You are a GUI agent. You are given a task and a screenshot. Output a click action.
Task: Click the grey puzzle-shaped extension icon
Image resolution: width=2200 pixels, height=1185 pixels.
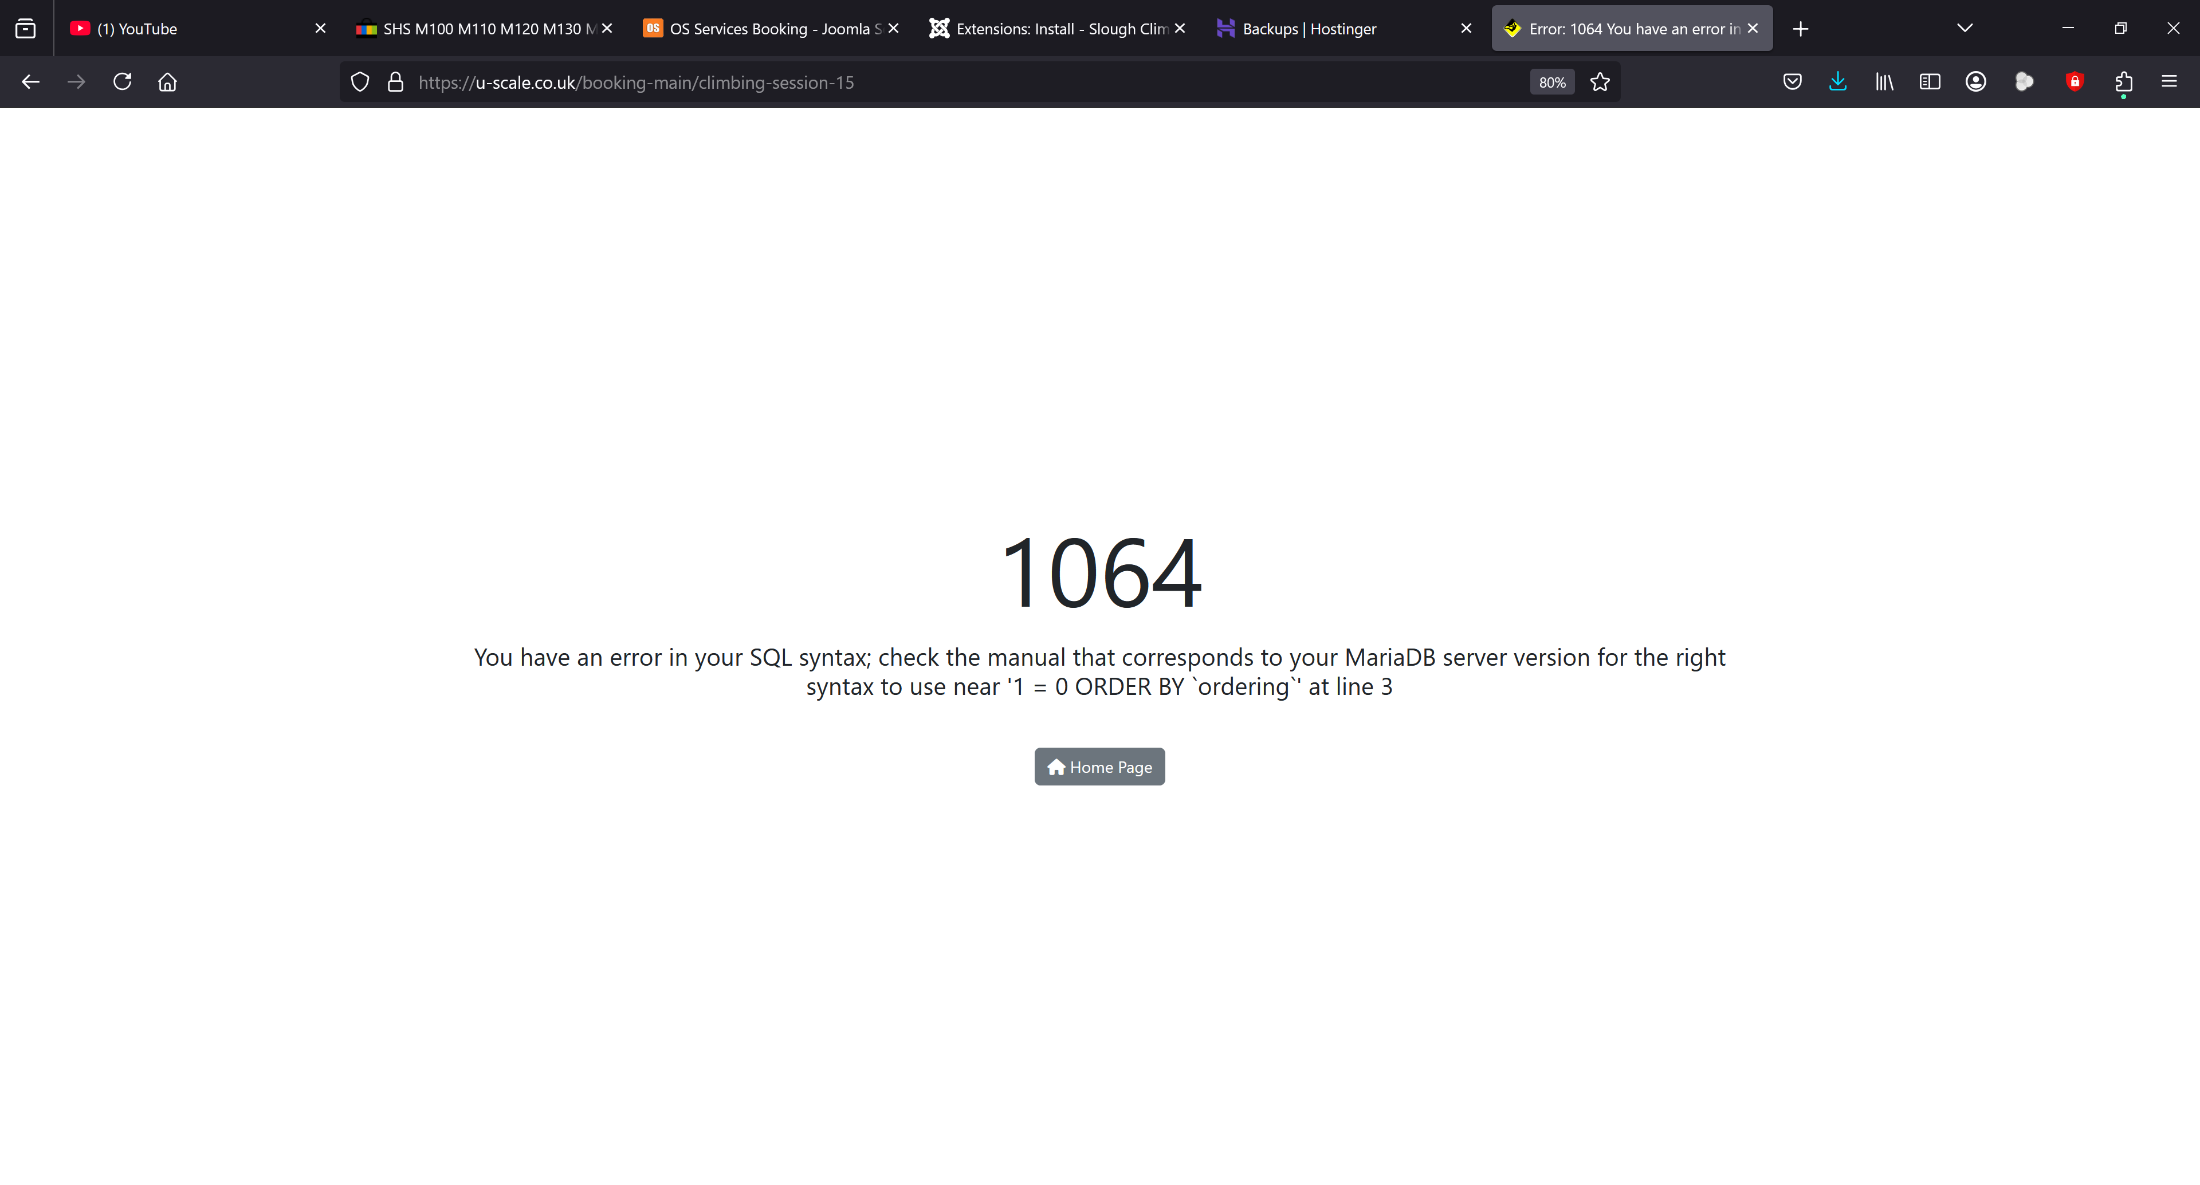(x=2024, y=82)
